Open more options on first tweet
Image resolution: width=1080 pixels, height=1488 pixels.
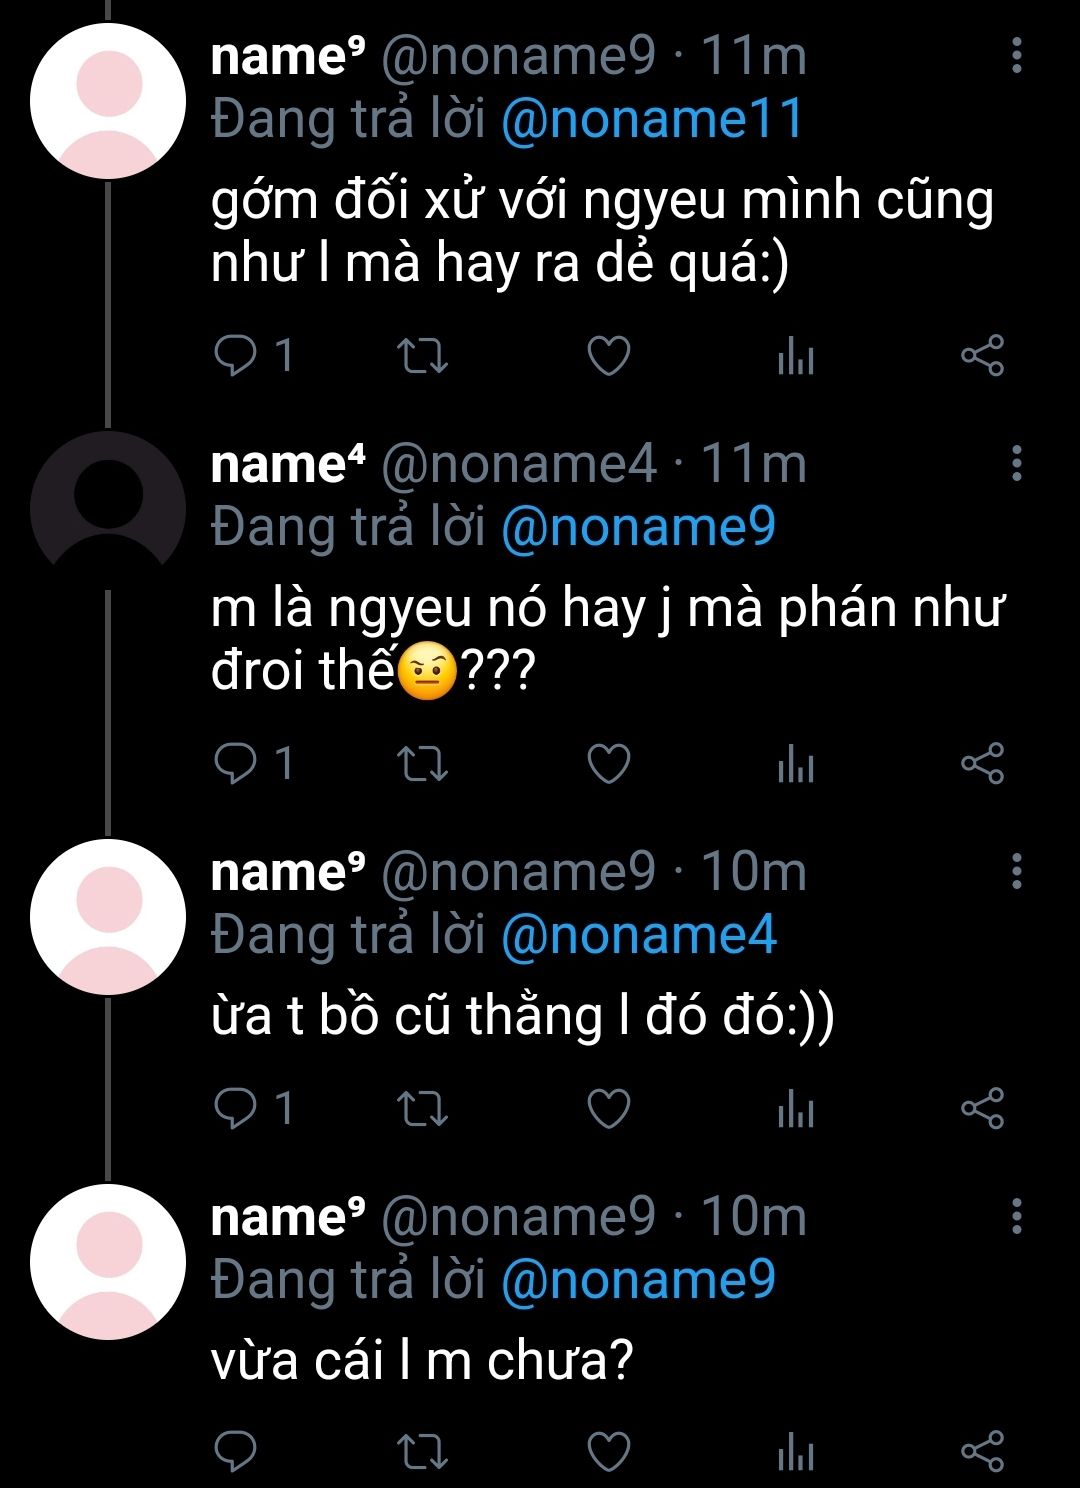coord(1016,56)
